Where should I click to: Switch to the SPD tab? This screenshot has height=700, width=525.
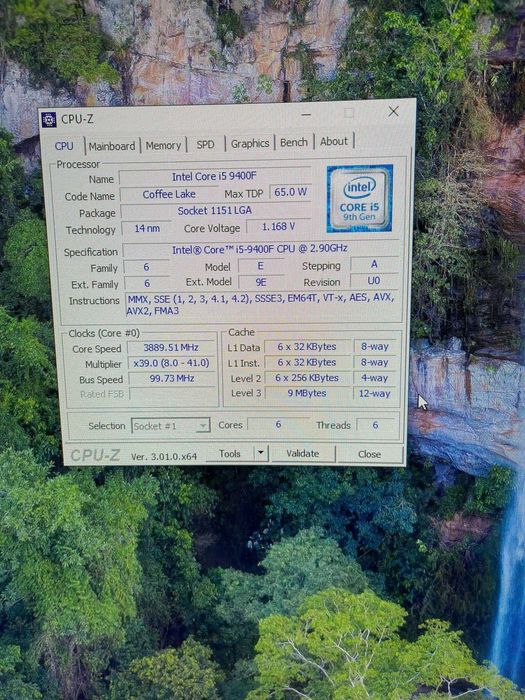[205, 144]
